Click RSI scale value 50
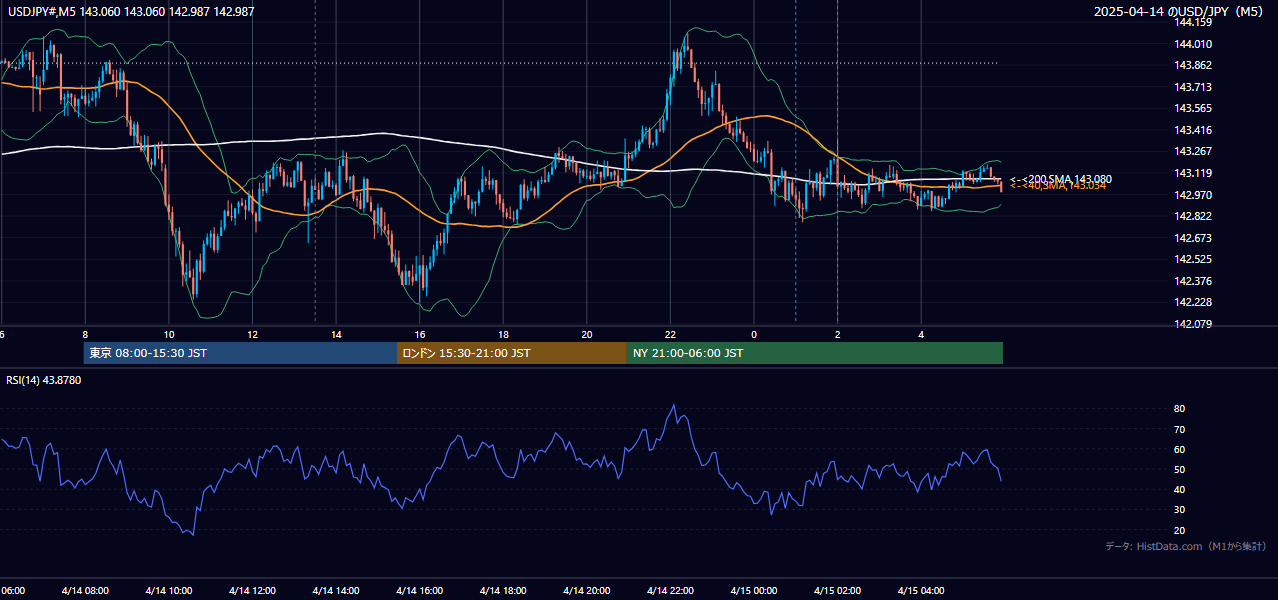The height and width of the screenshot is (600, 1278). tap(1180, 469)
